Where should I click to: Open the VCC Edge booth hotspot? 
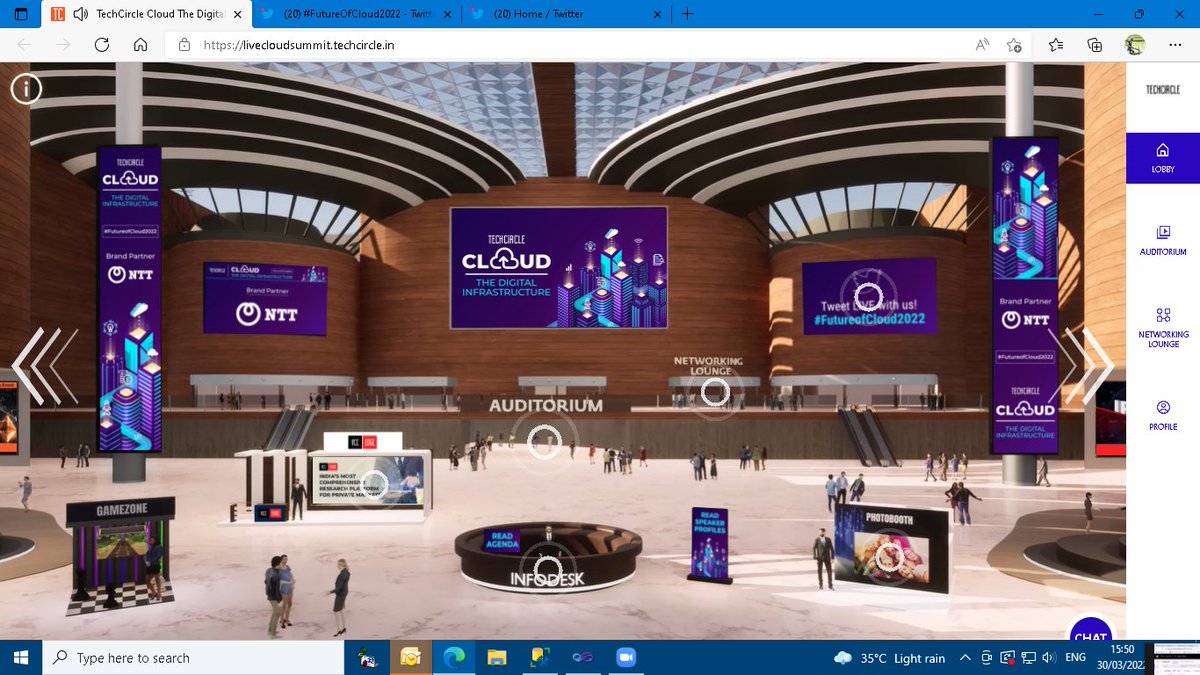pos(374,485)
